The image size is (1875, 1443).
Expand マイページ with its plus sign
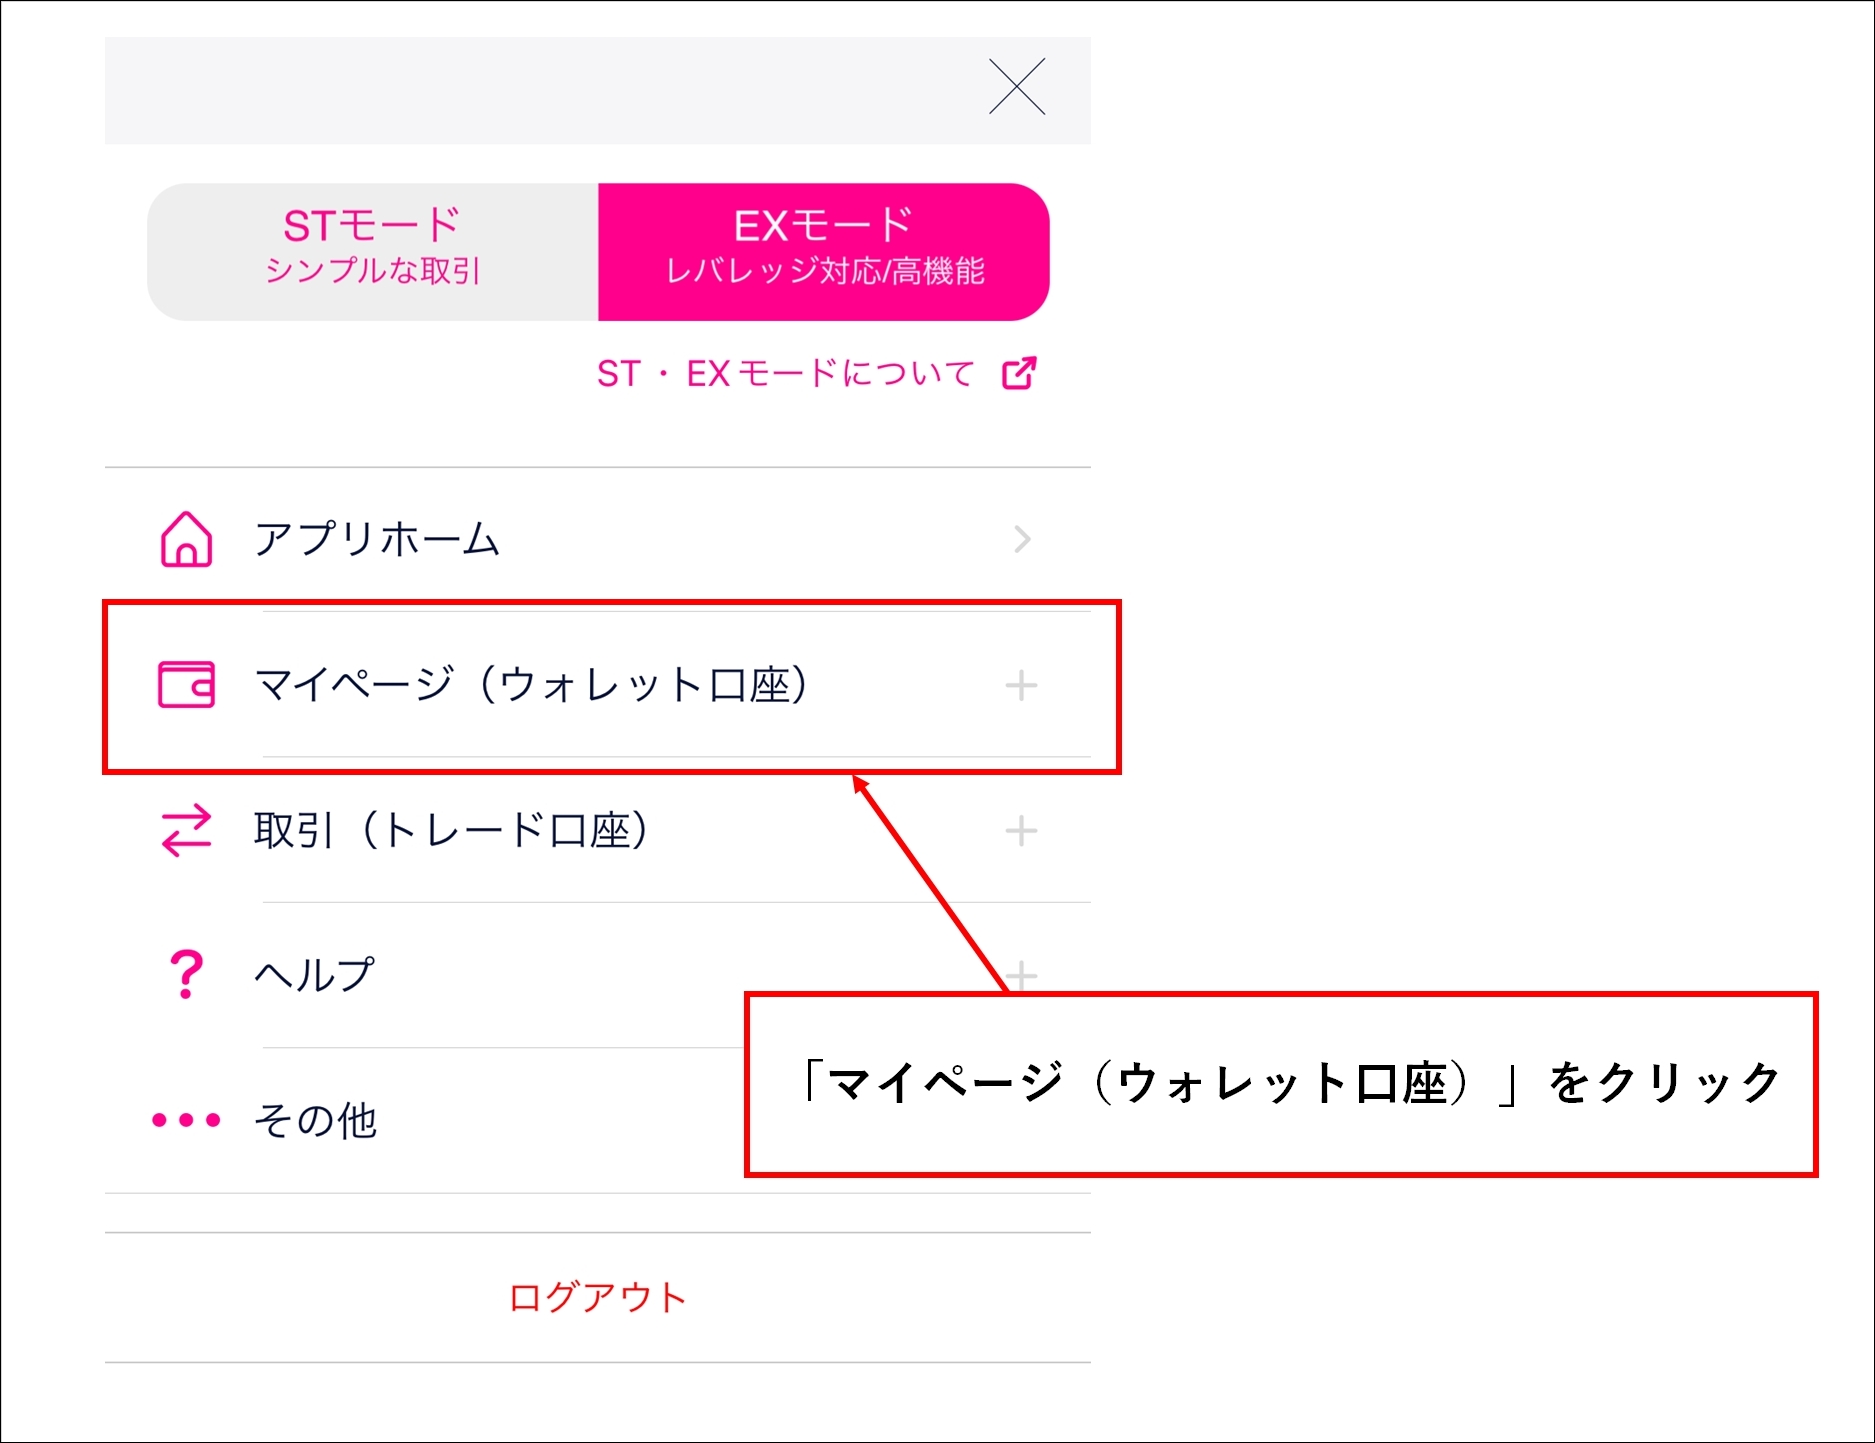1021,686
